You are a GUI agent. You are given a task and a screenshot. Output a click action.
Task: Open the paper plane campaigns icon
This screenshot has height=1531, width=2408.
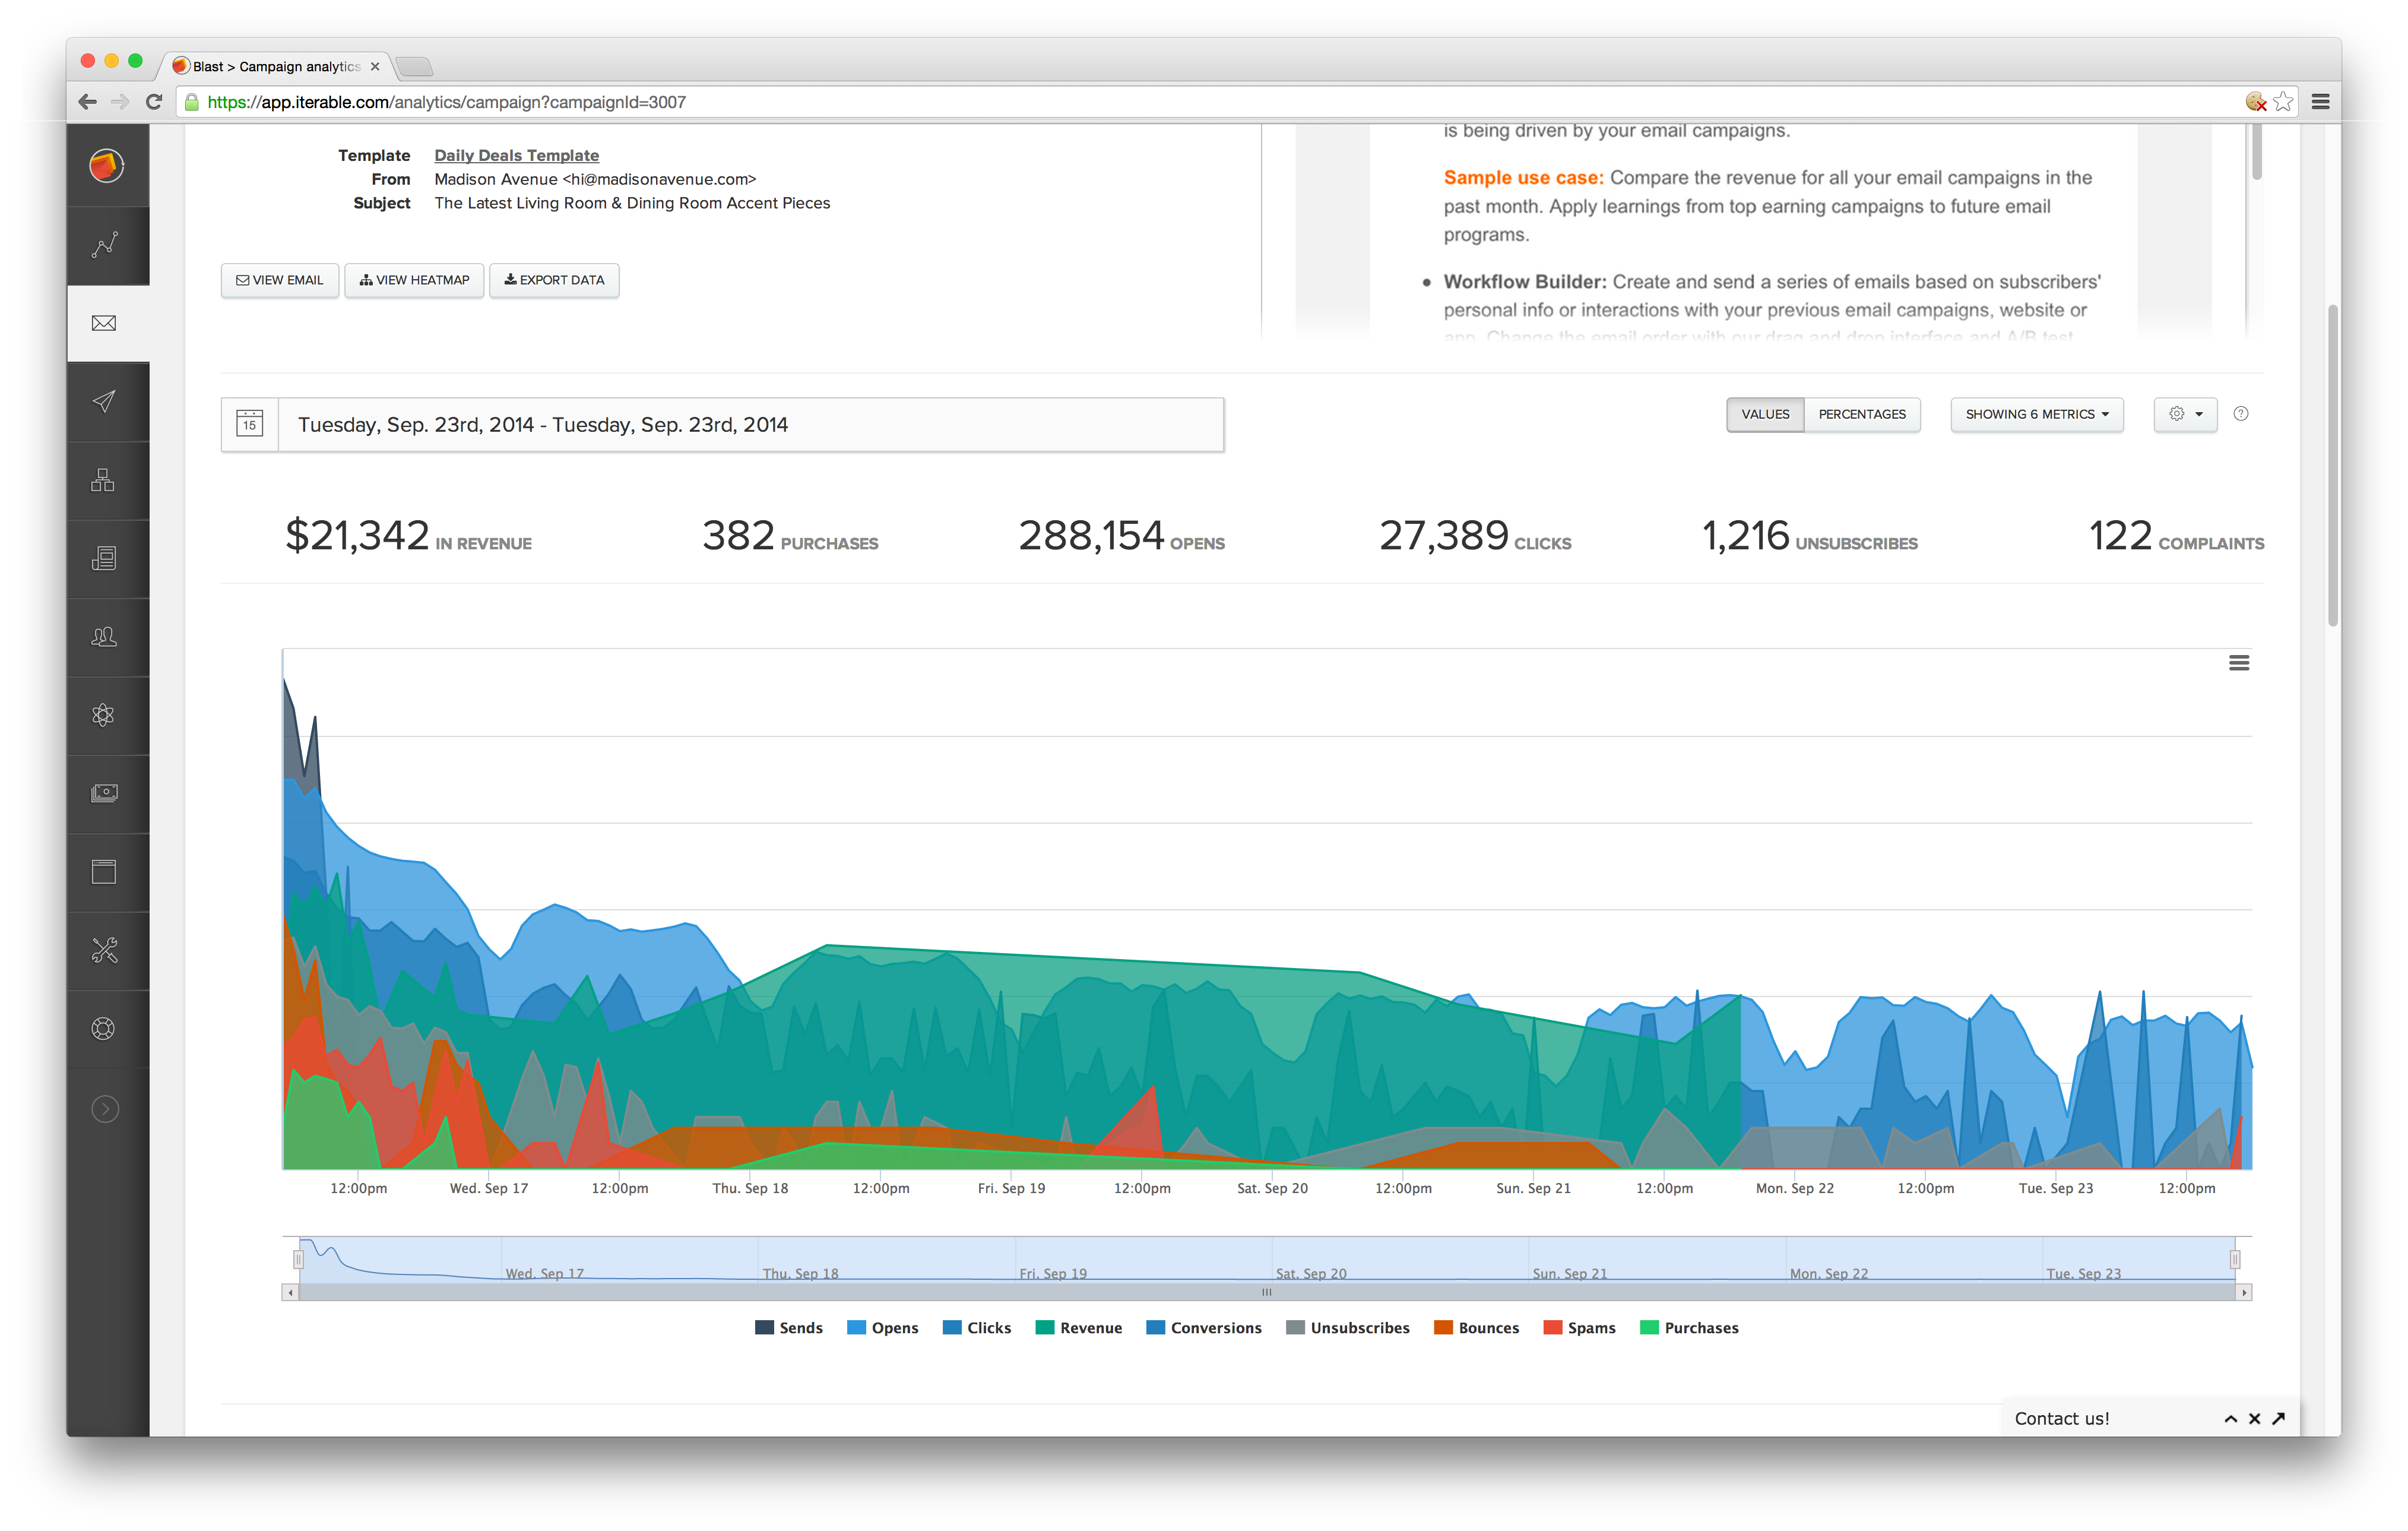(x=104, y=402)
